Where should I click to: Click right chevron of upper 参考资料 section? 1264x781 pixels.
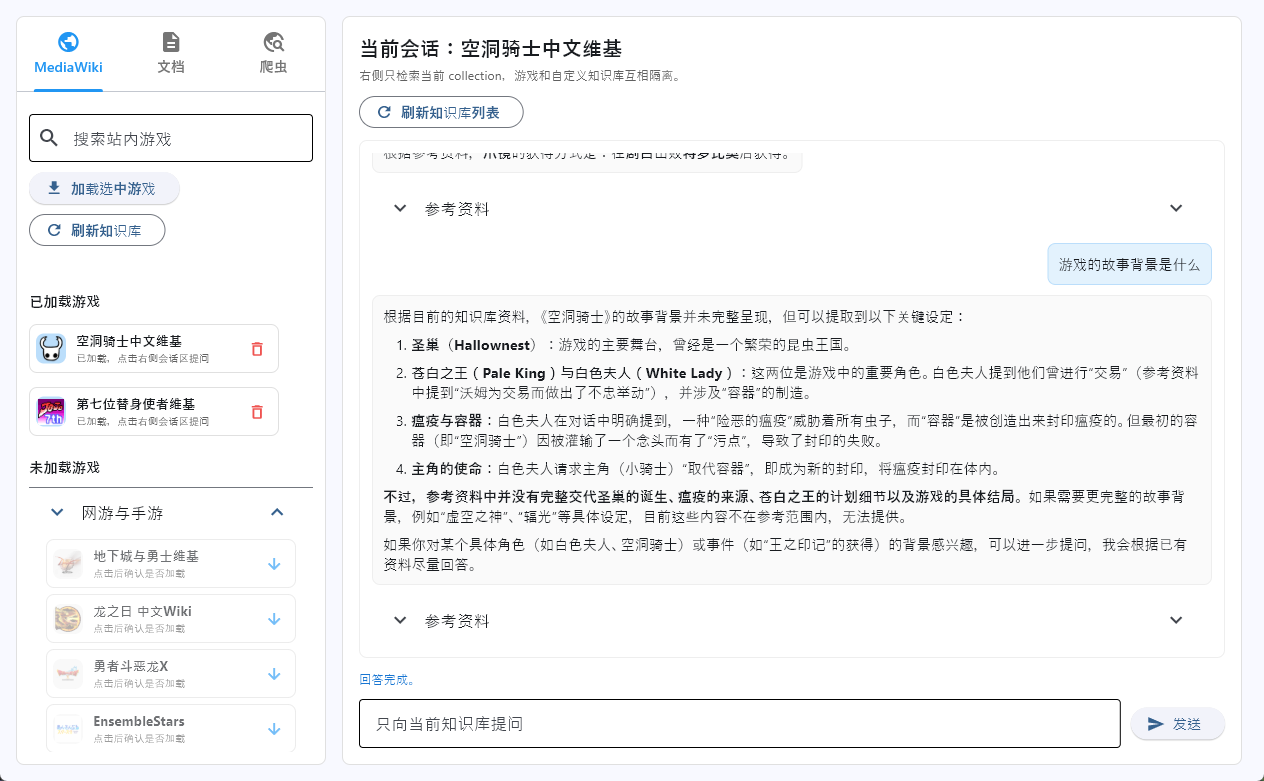pyautogui.click(x=1176, y=208)
